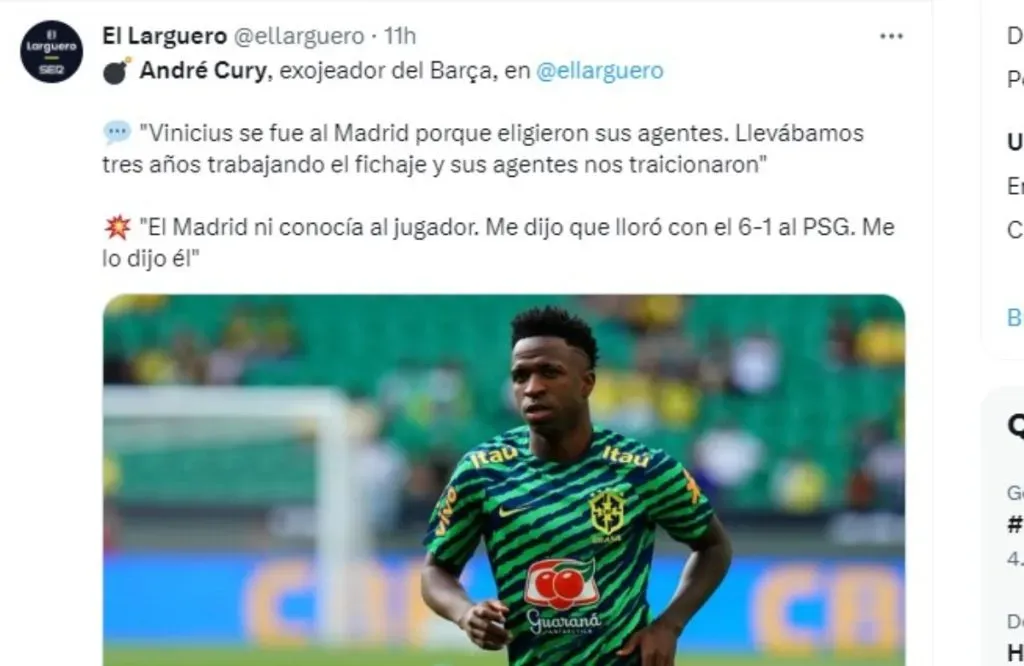Open the tweet's three-dot more options menu
This screenshot has width=1024, height=666.
(x=891, y=36)
